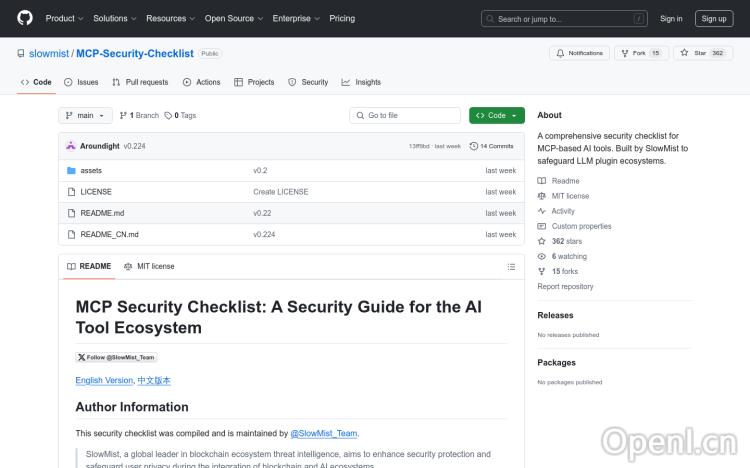The image size is (750, 468).
Task: Click the Sign up button
Action: point(714,18)
